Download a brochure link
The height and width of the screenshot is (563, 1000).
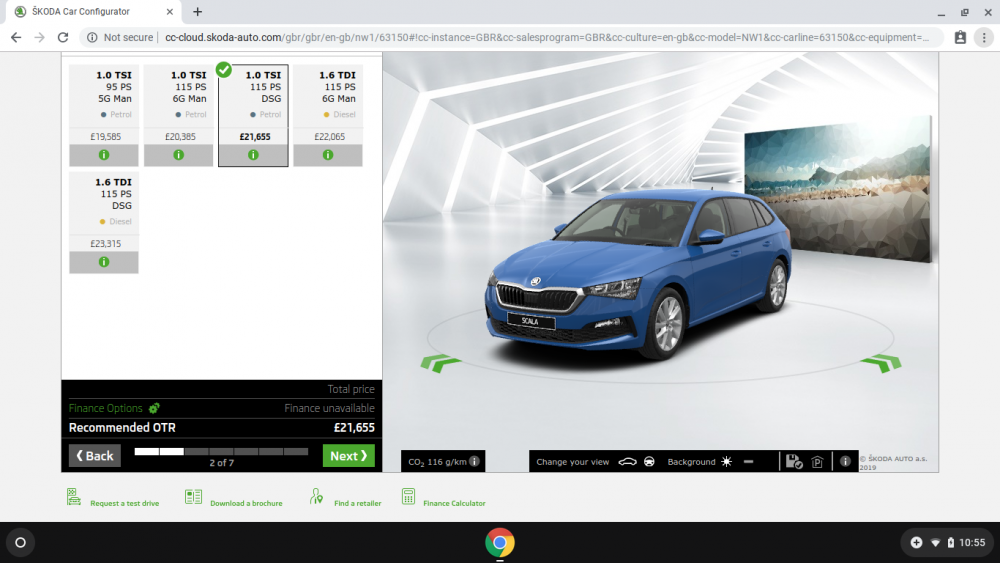(x=246, y=503)
